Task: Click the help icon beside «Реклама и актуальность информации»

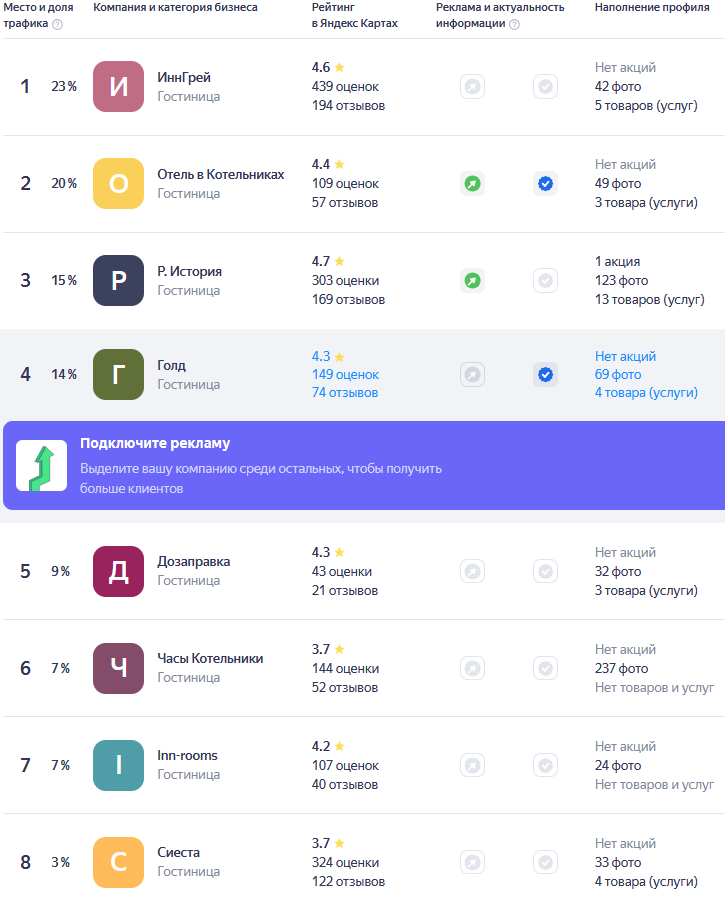Action: [514, 24]
